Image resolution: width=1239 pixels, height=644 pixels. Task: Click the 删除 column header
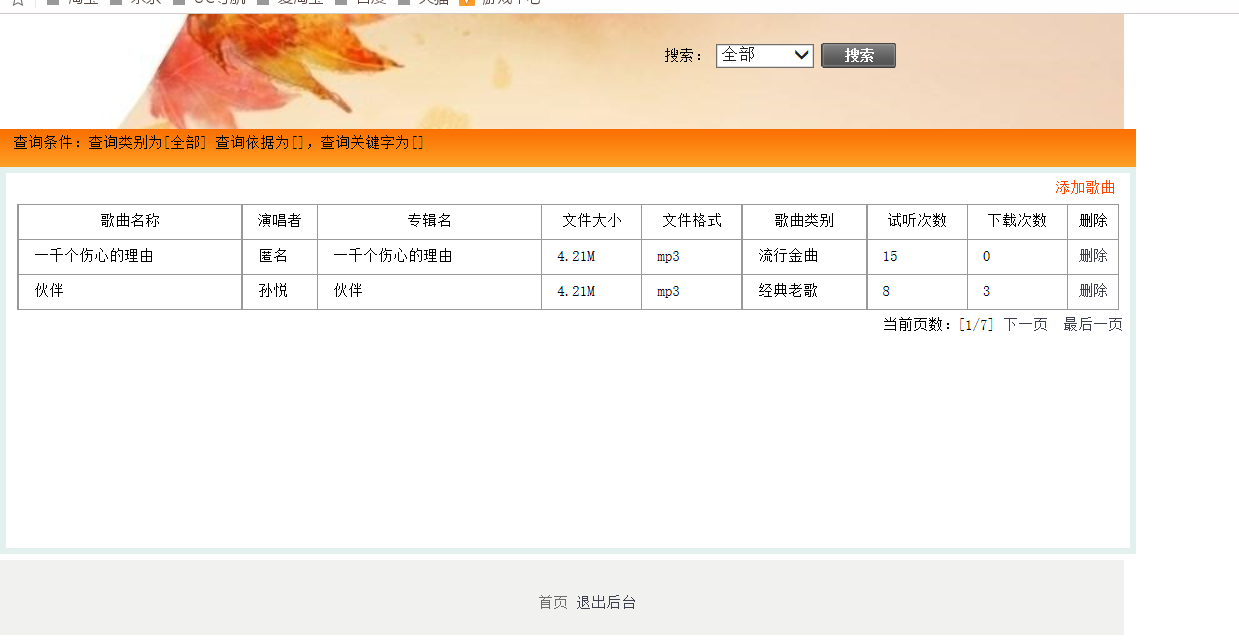pyautogui.click(x=1093, y=221)
